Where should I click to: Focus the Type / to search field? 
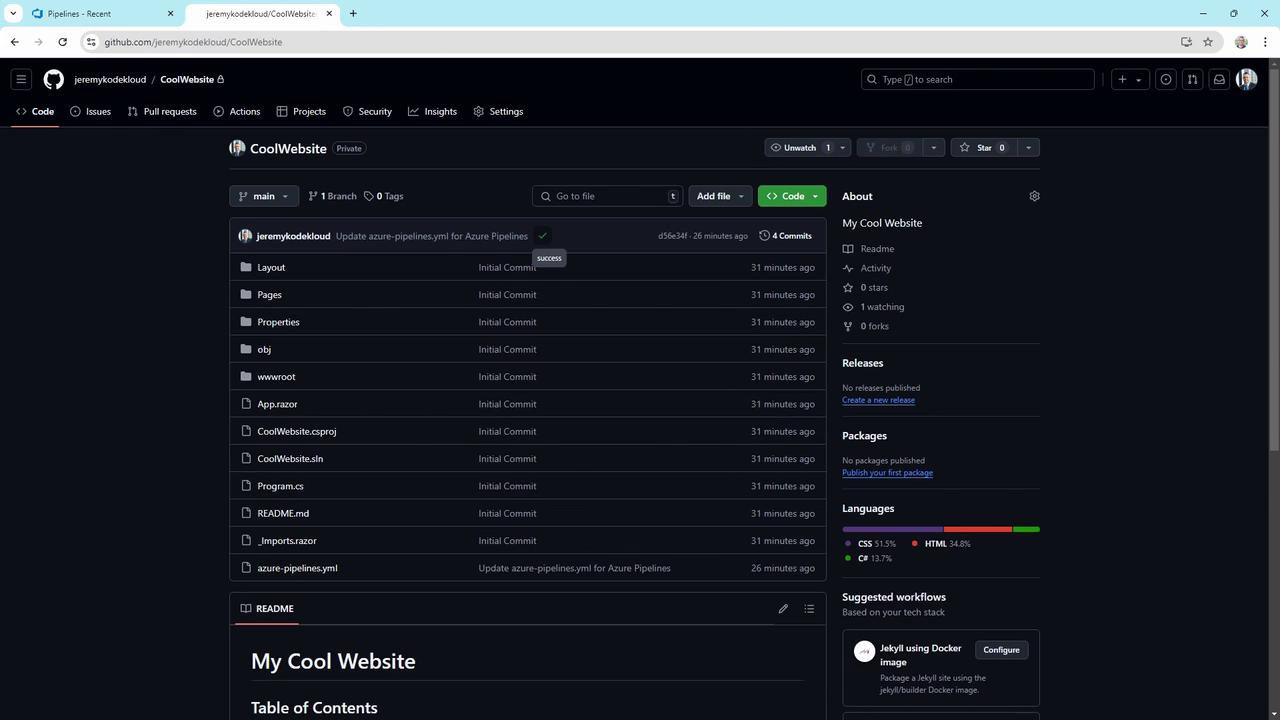click(977, 79)
